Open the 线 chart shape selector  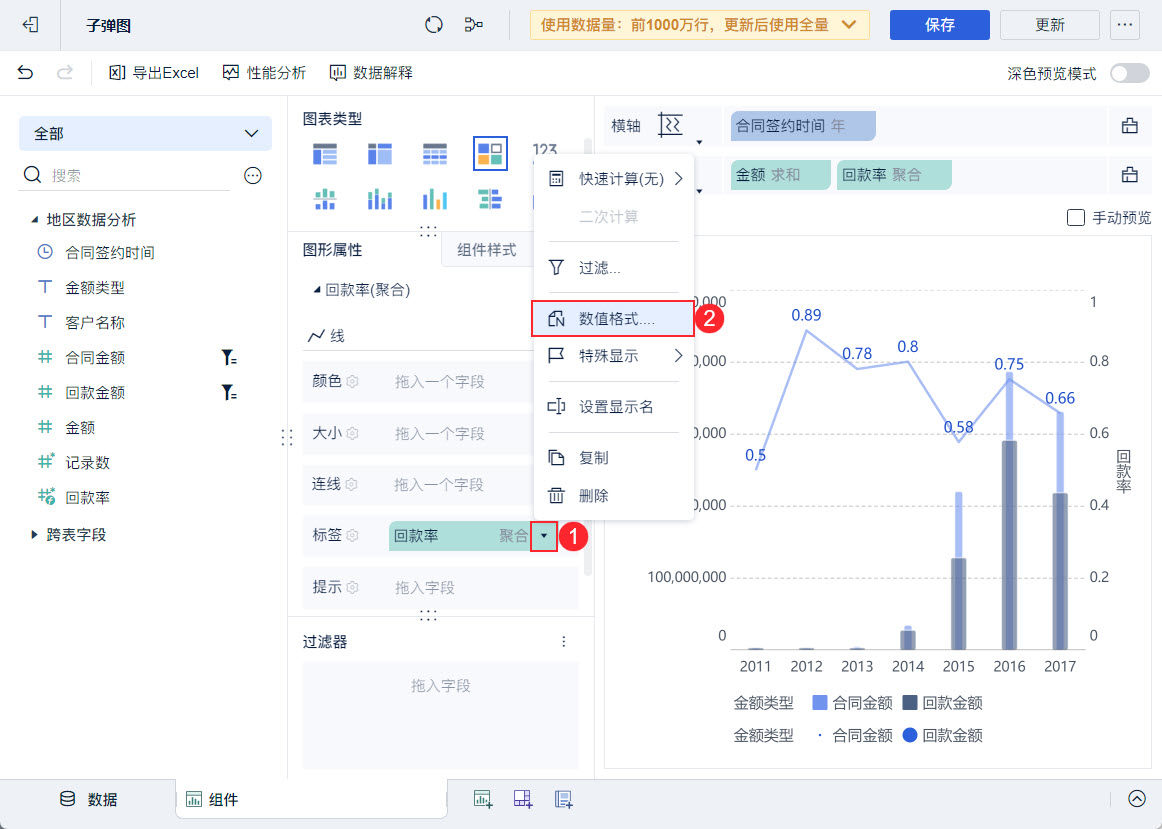tap(419, 336)
